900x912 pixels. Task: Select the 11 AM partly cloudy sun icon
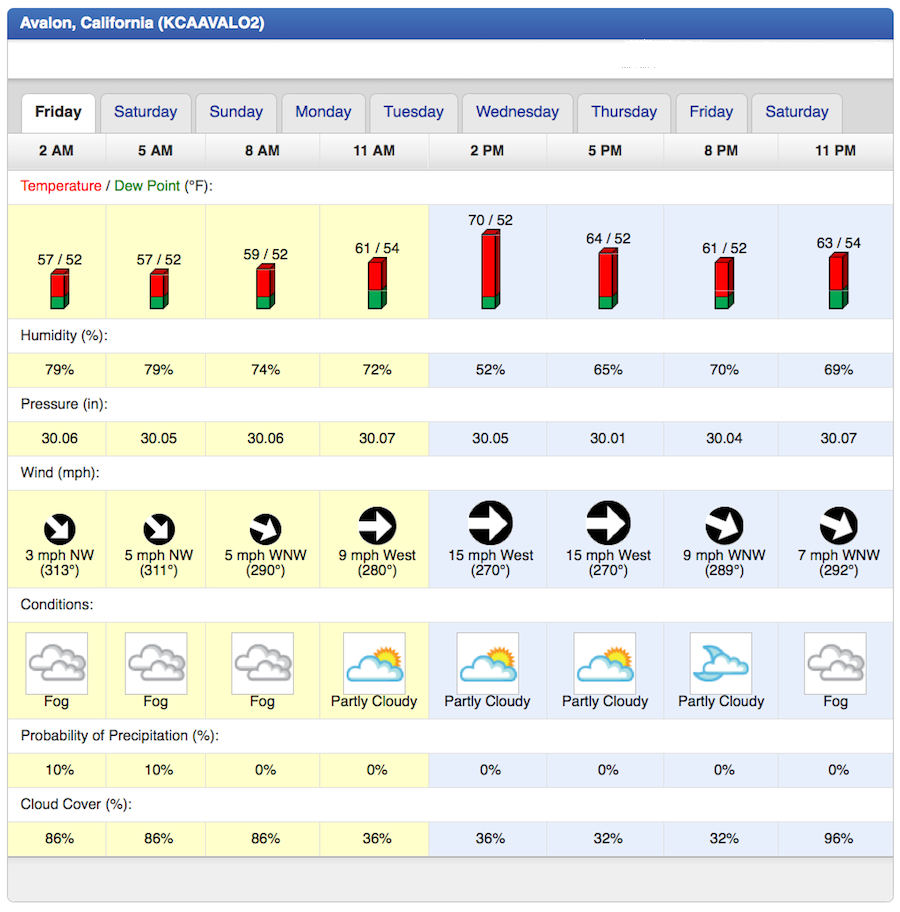pyautogui.click(x=374, y=663)
